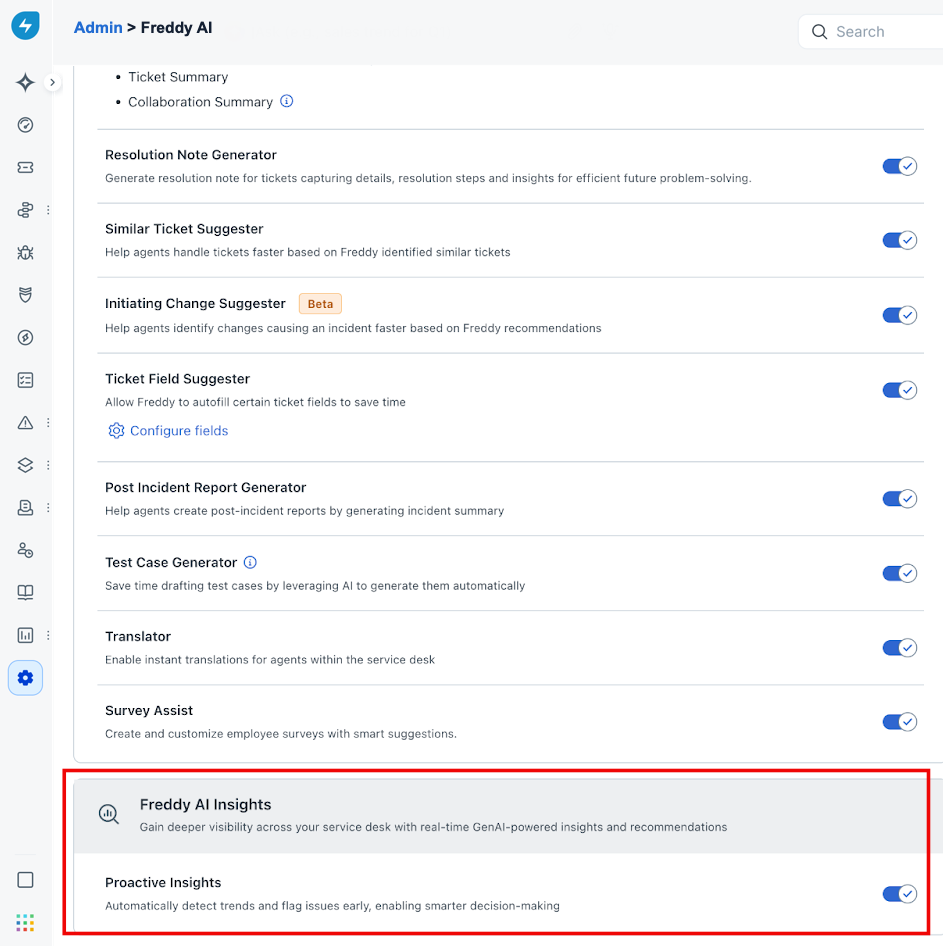This screenshot has height=946, width=943.
Task: Click the info icon beside Test Case Generator
Action: click(x=250, y=562)
